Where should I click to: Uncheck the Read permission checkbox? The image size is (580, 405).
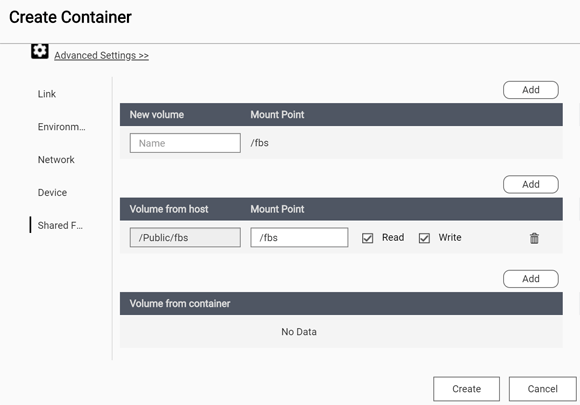click(x=367, y=238)
